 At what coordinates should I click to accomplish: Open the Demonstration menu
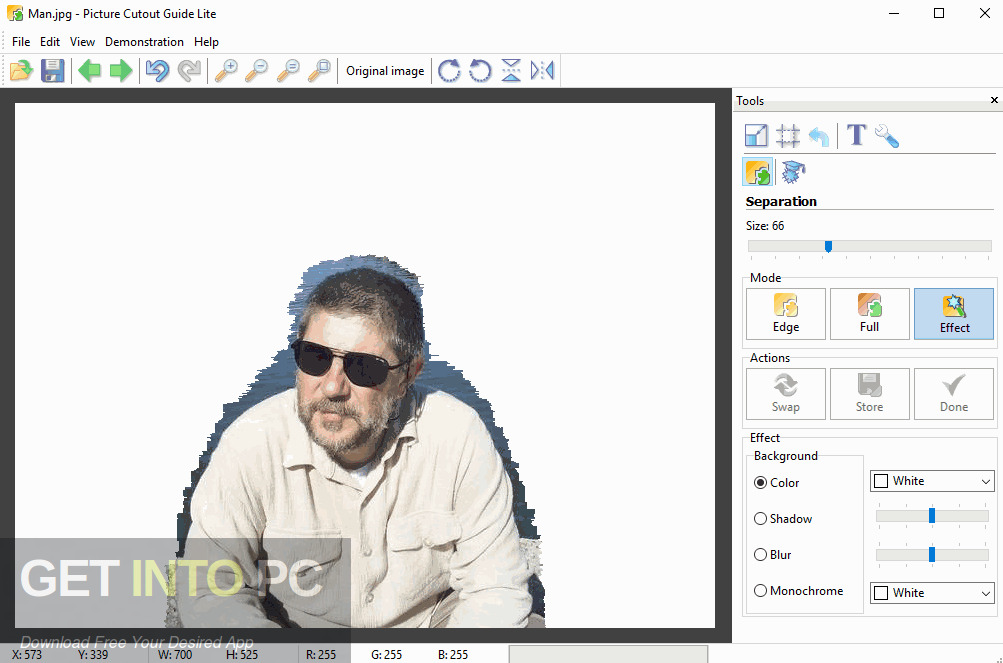tap(145, 42)
